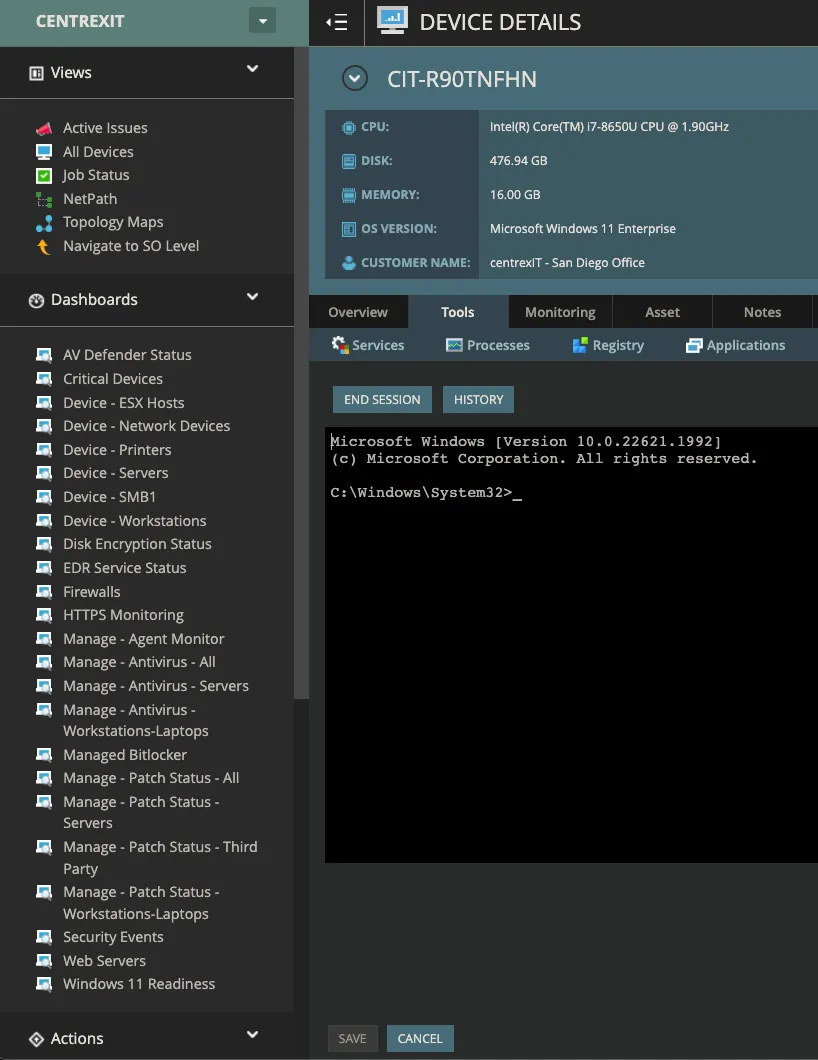818x1060 pixels.
Task: Open Manage - Patch Status - Third Party
Action: [x=160, y=858]
